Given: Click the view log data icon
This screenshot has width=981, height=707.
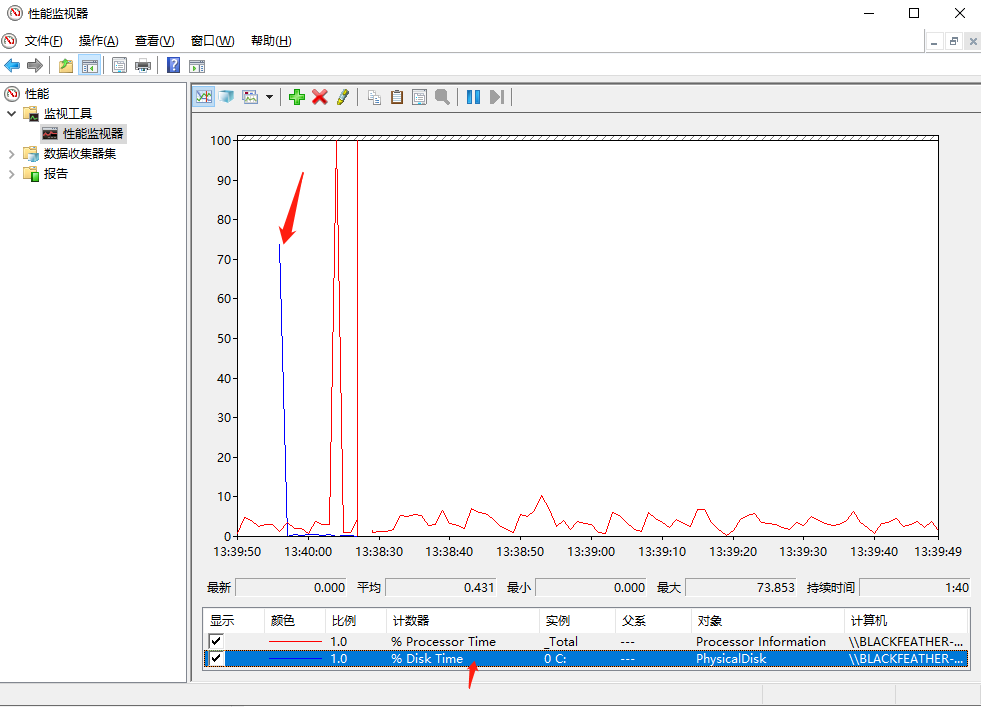Looking at the screenshot, I should click(x=226, y=97).
